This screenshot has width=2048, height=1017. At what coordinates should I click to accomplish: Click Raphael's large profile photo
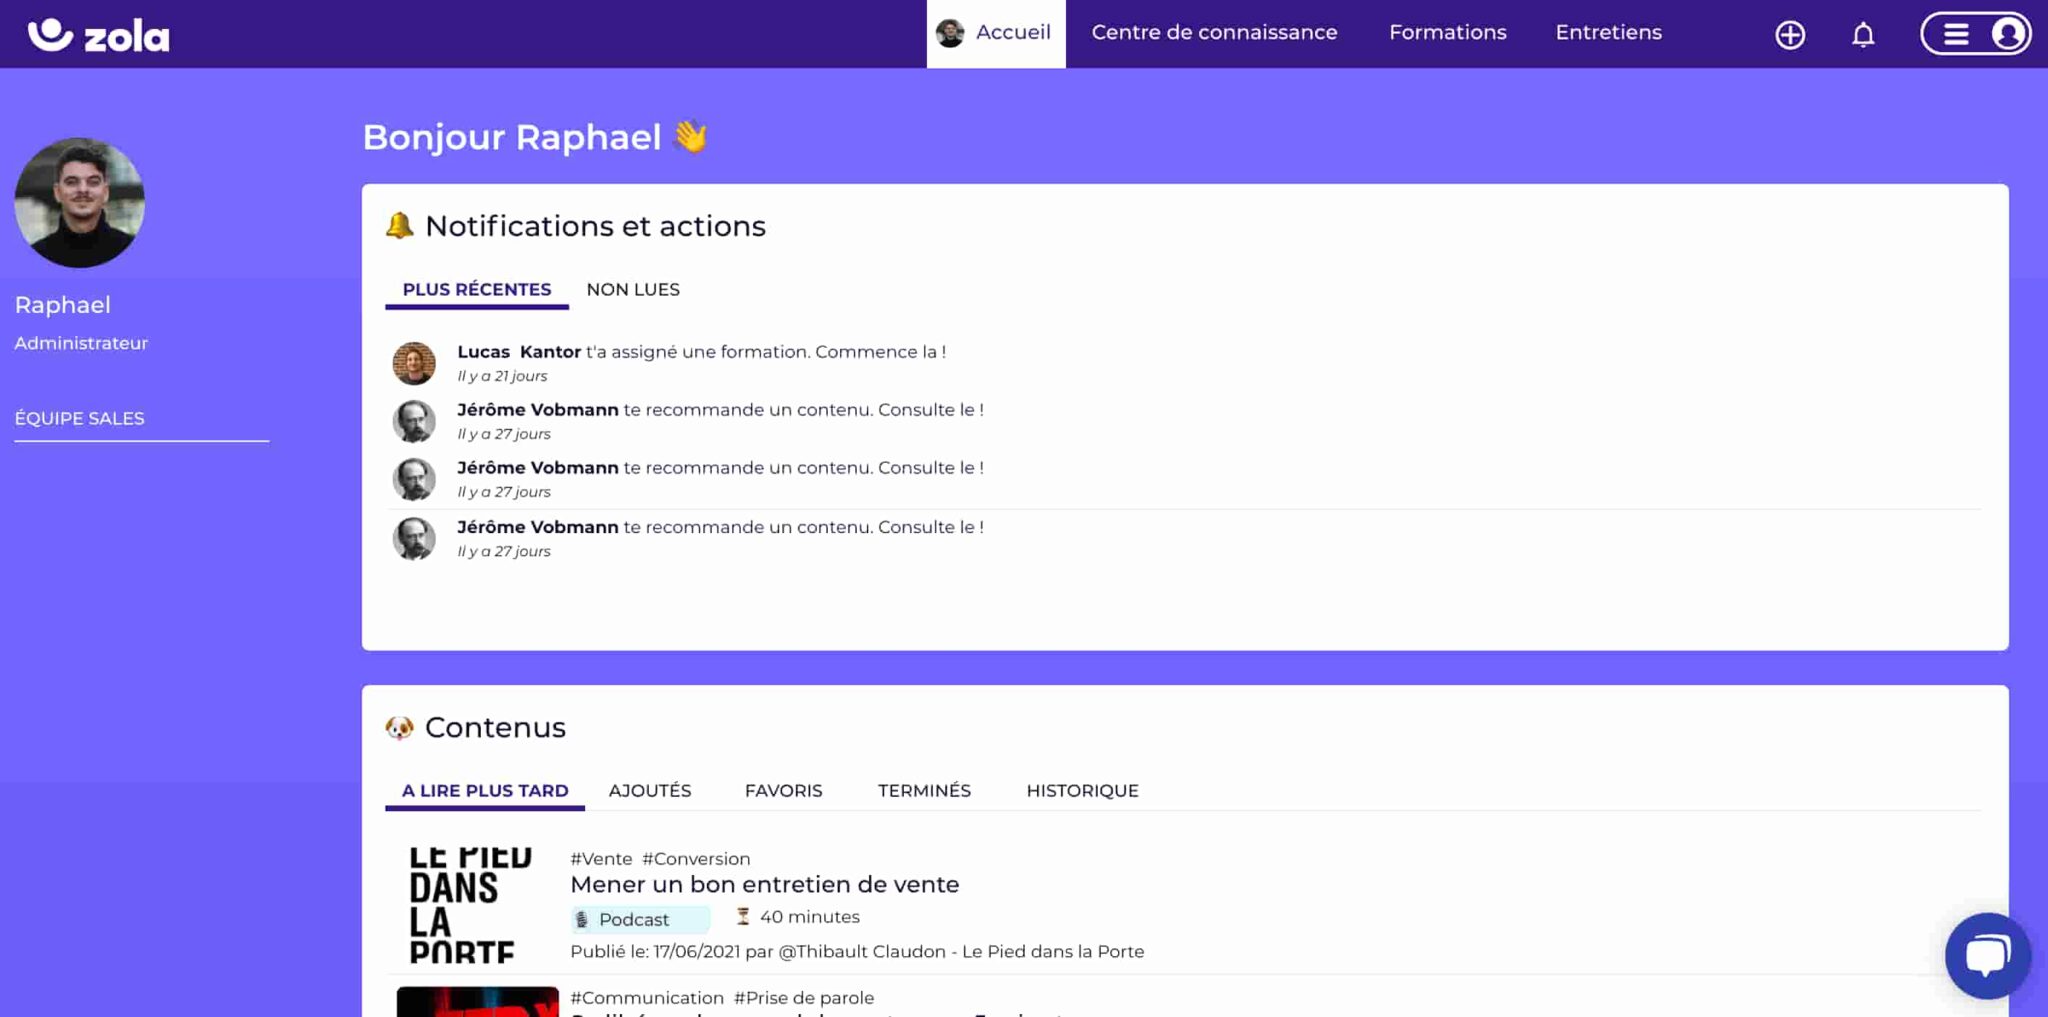80,203
